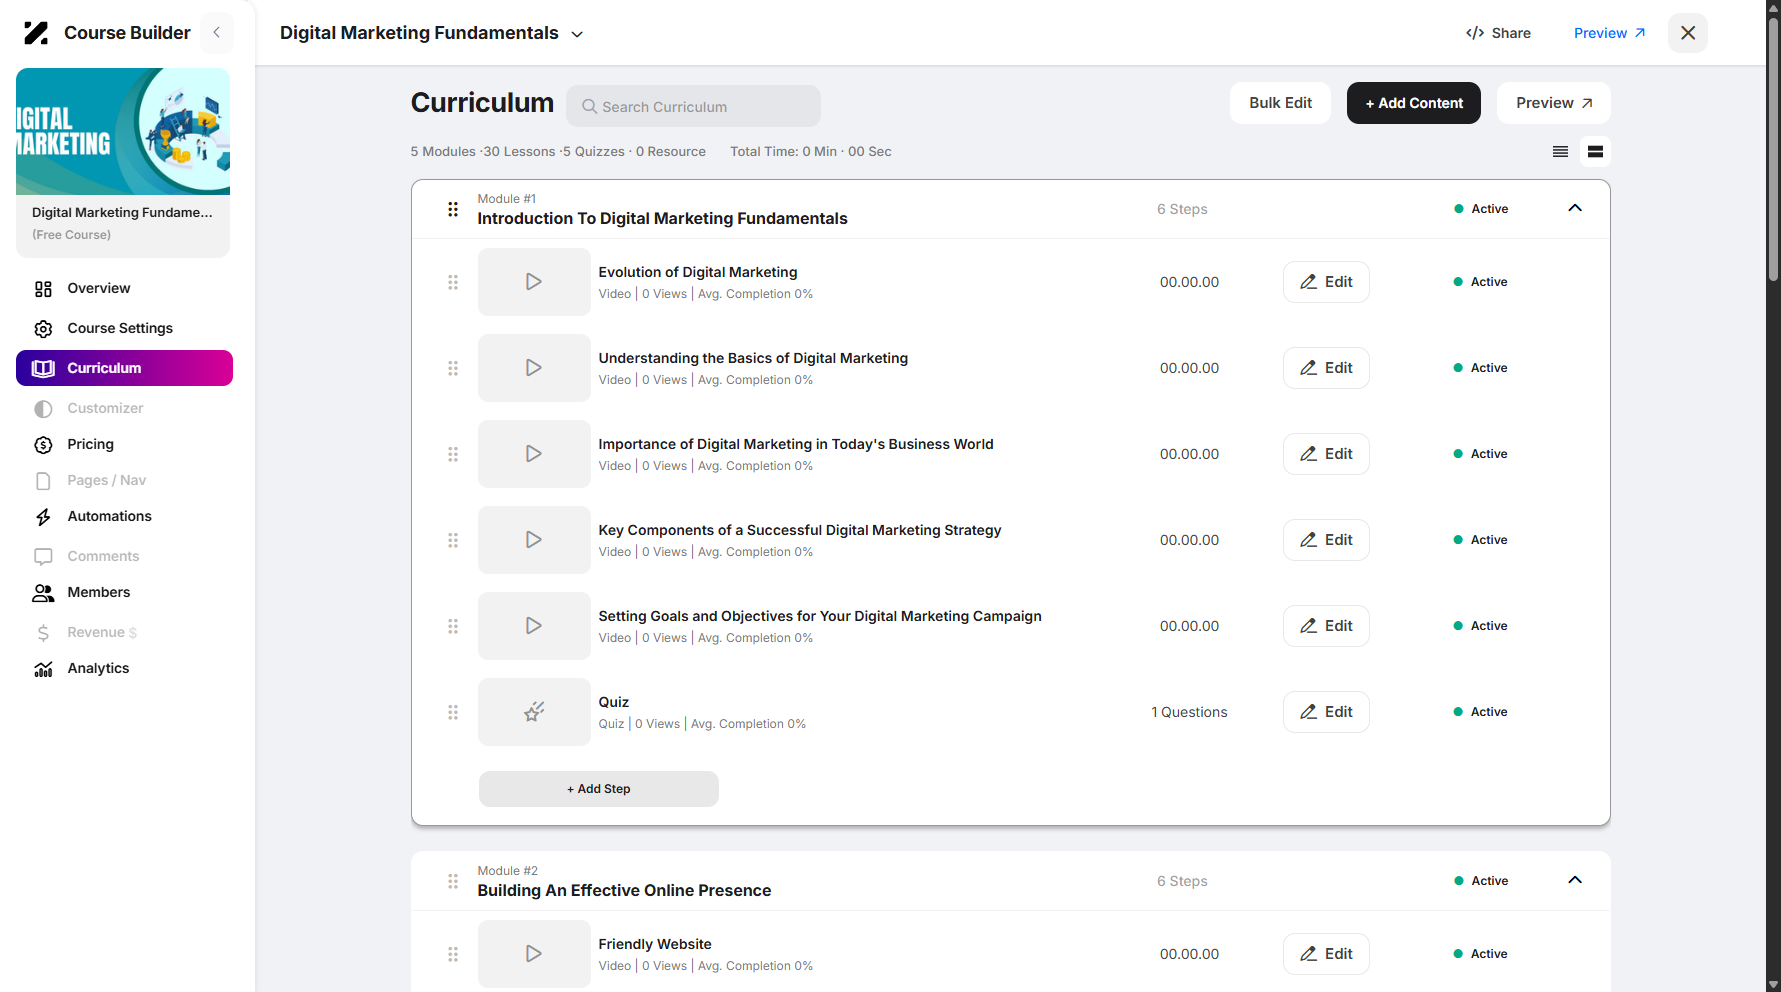This screenshot has height=992, width=1781.
Task: Edit the Setting Goals and Objectives lesson
Action: [1326, 626]
